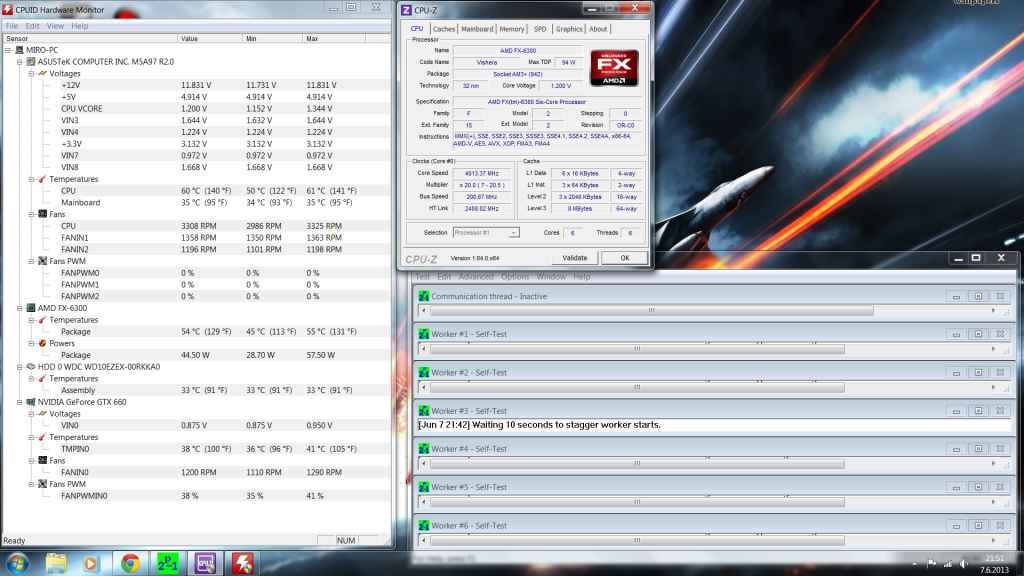This screenshot has width=1024, height=576.
Task: Collapse the MIRO-PC root tree node
Action: (x=8, y=49)
